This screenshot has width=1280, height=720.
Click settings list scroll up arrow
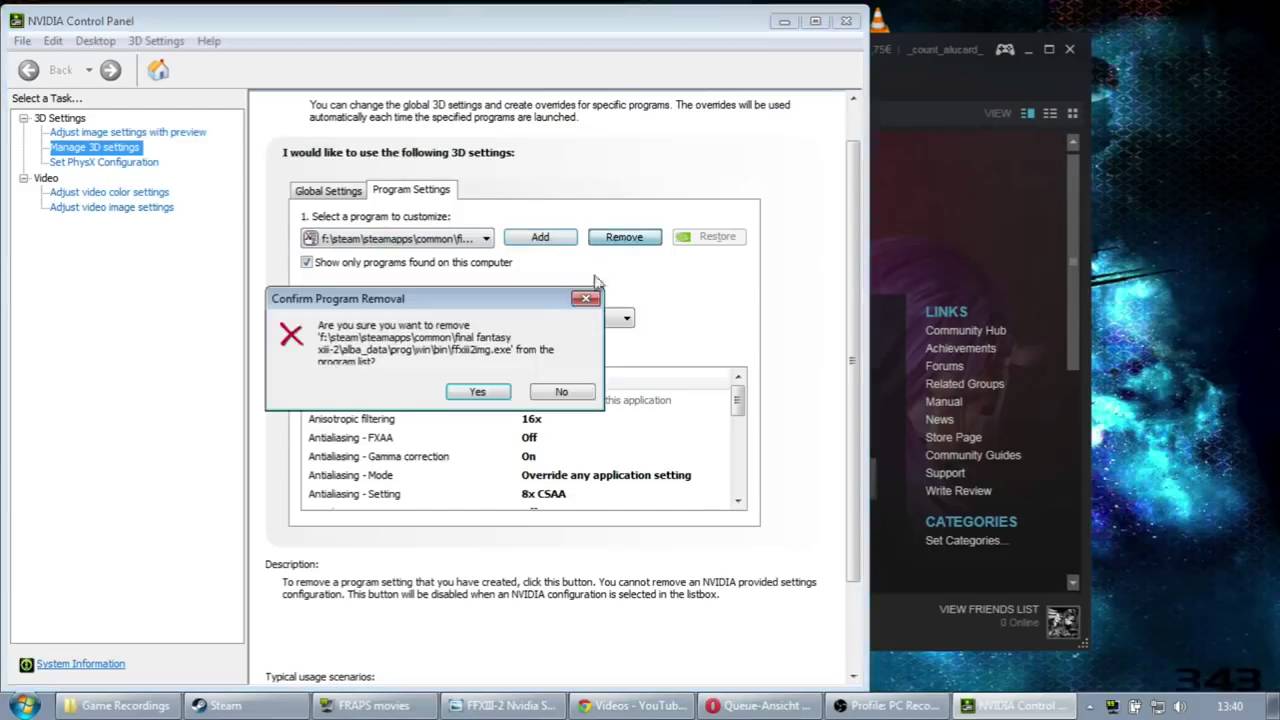coord(738,377)
